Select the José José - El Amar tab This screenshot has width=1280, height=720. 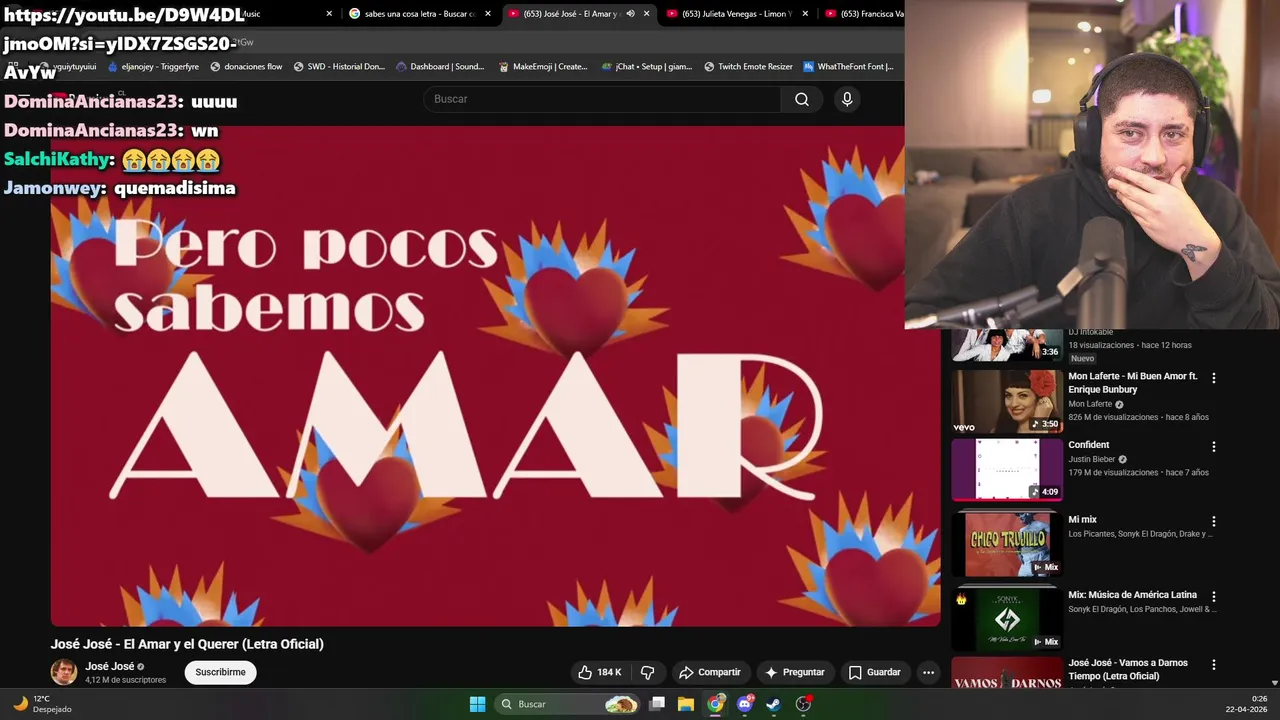570,14
